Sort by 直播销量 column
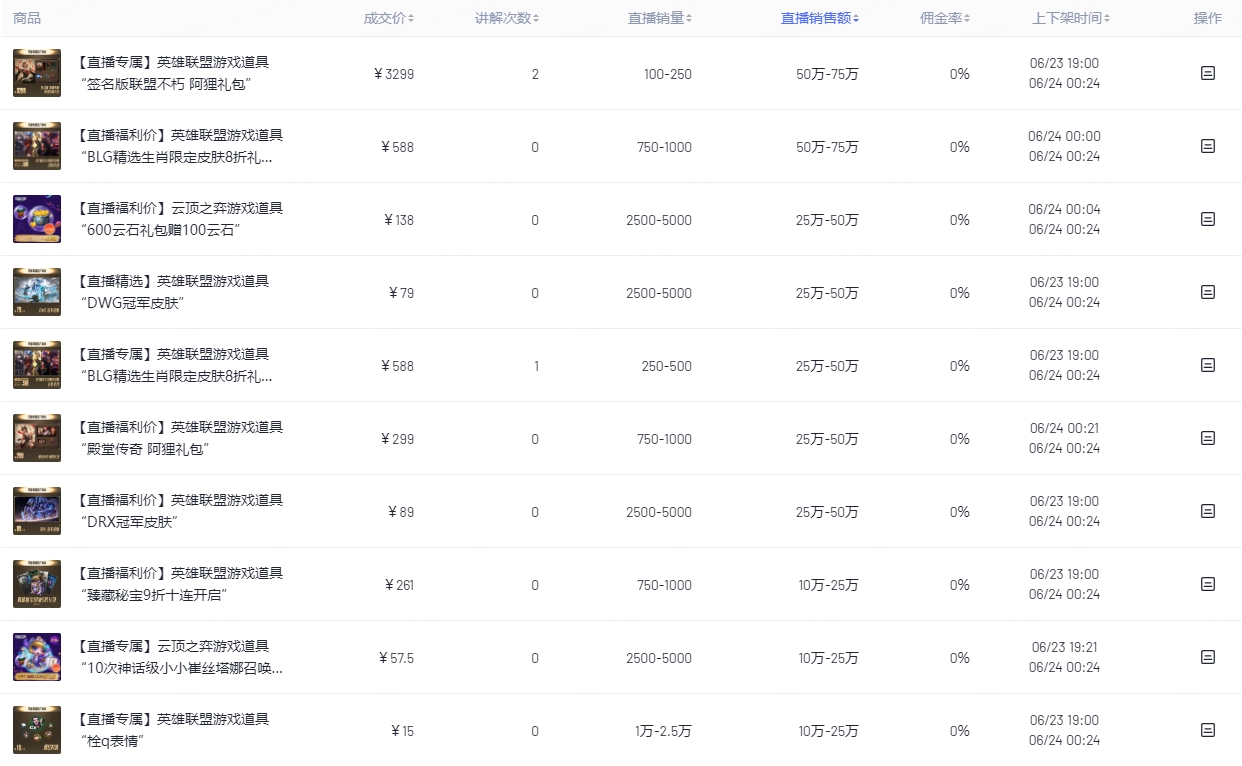Image resolution: width=1242 pixels, height=766 pixels. (660, 18)
